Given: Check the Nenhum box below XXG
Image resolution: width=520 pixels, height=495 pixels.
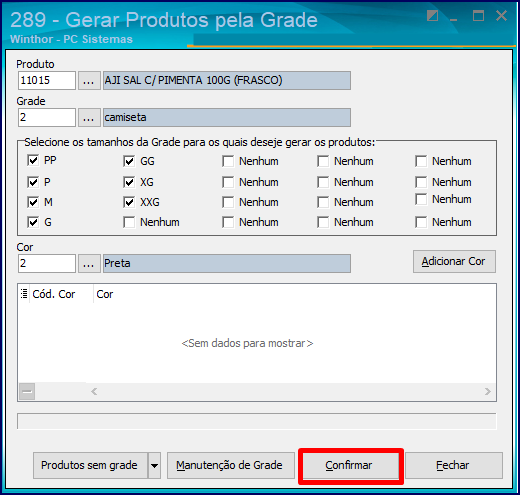Looking at the screenshot, I should (129, 222).
